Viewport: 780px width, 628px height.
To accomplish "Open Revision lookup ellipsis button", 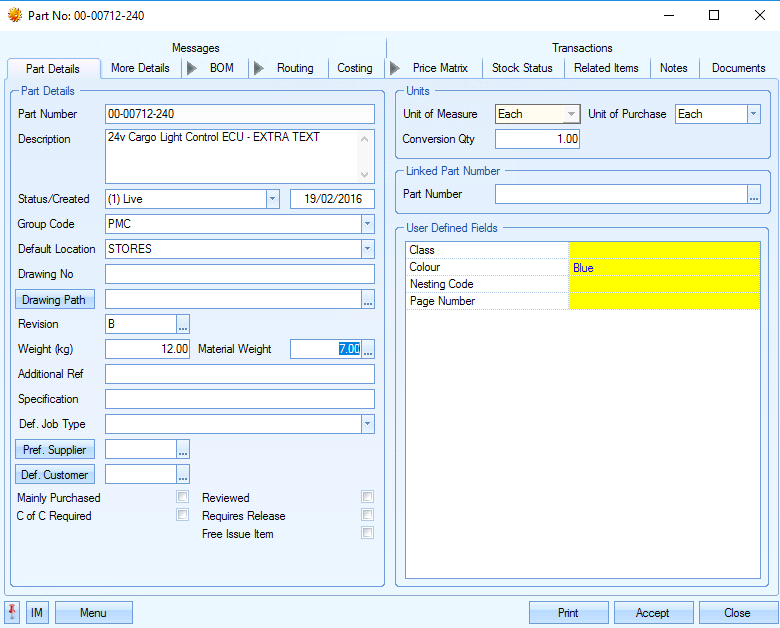I will coord(183,324).
